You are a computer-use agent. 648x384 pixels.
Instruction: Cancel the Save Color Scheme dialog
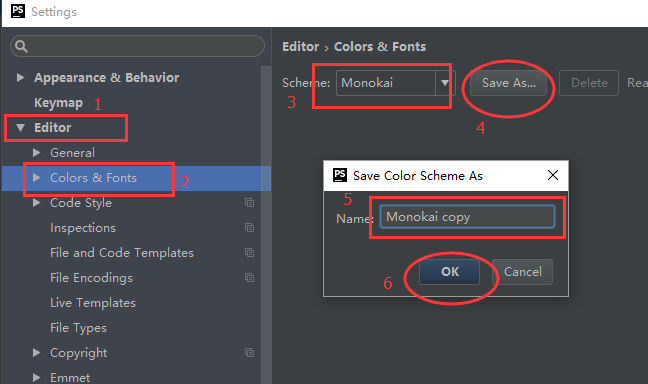coord(522,272)
